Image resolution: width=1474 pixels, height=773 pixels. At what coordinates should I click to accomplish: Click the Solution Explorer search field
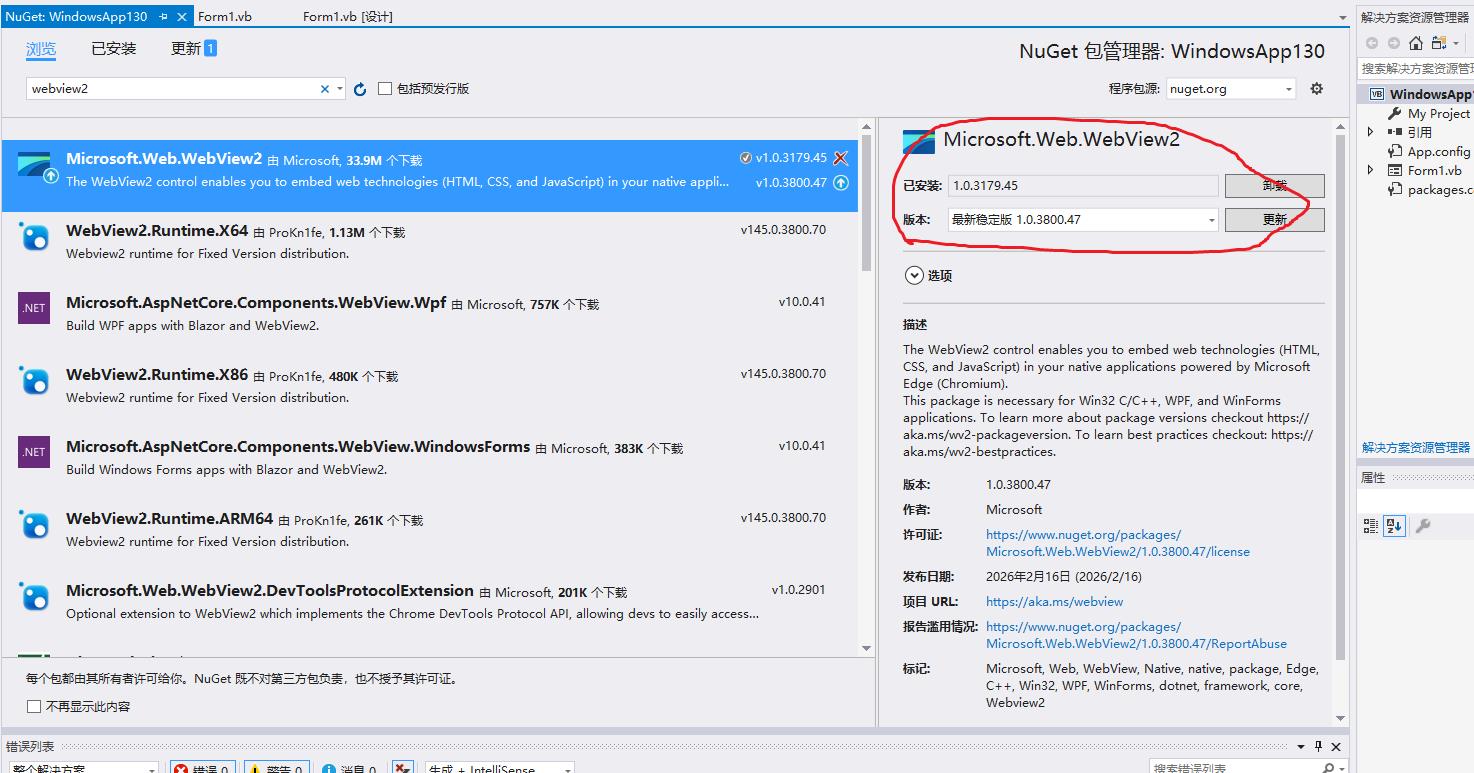(x=1416, y=68)
